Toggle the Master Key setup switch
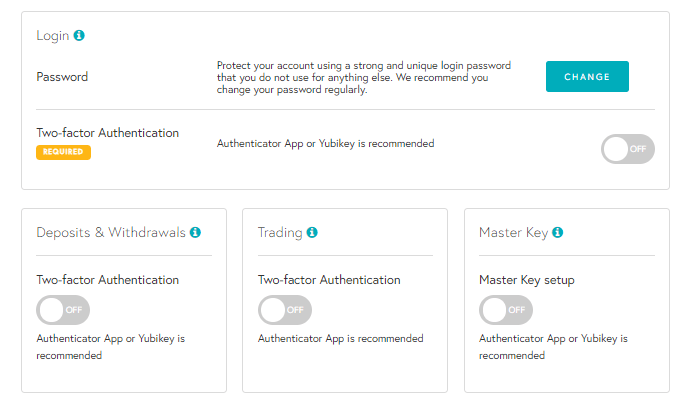 pos(506,310)
